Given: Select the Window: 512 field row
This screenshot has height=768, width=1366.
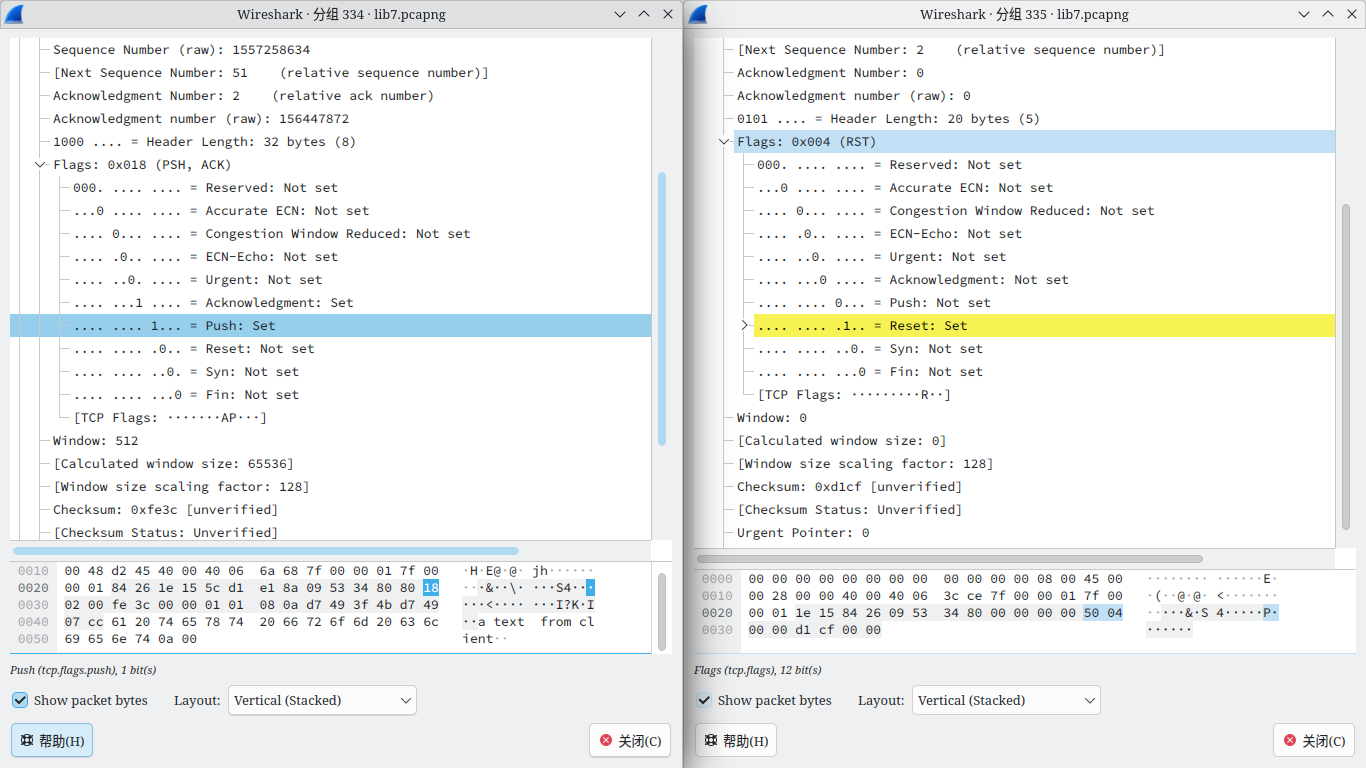Looking at the screenshot, I should 96,441.
